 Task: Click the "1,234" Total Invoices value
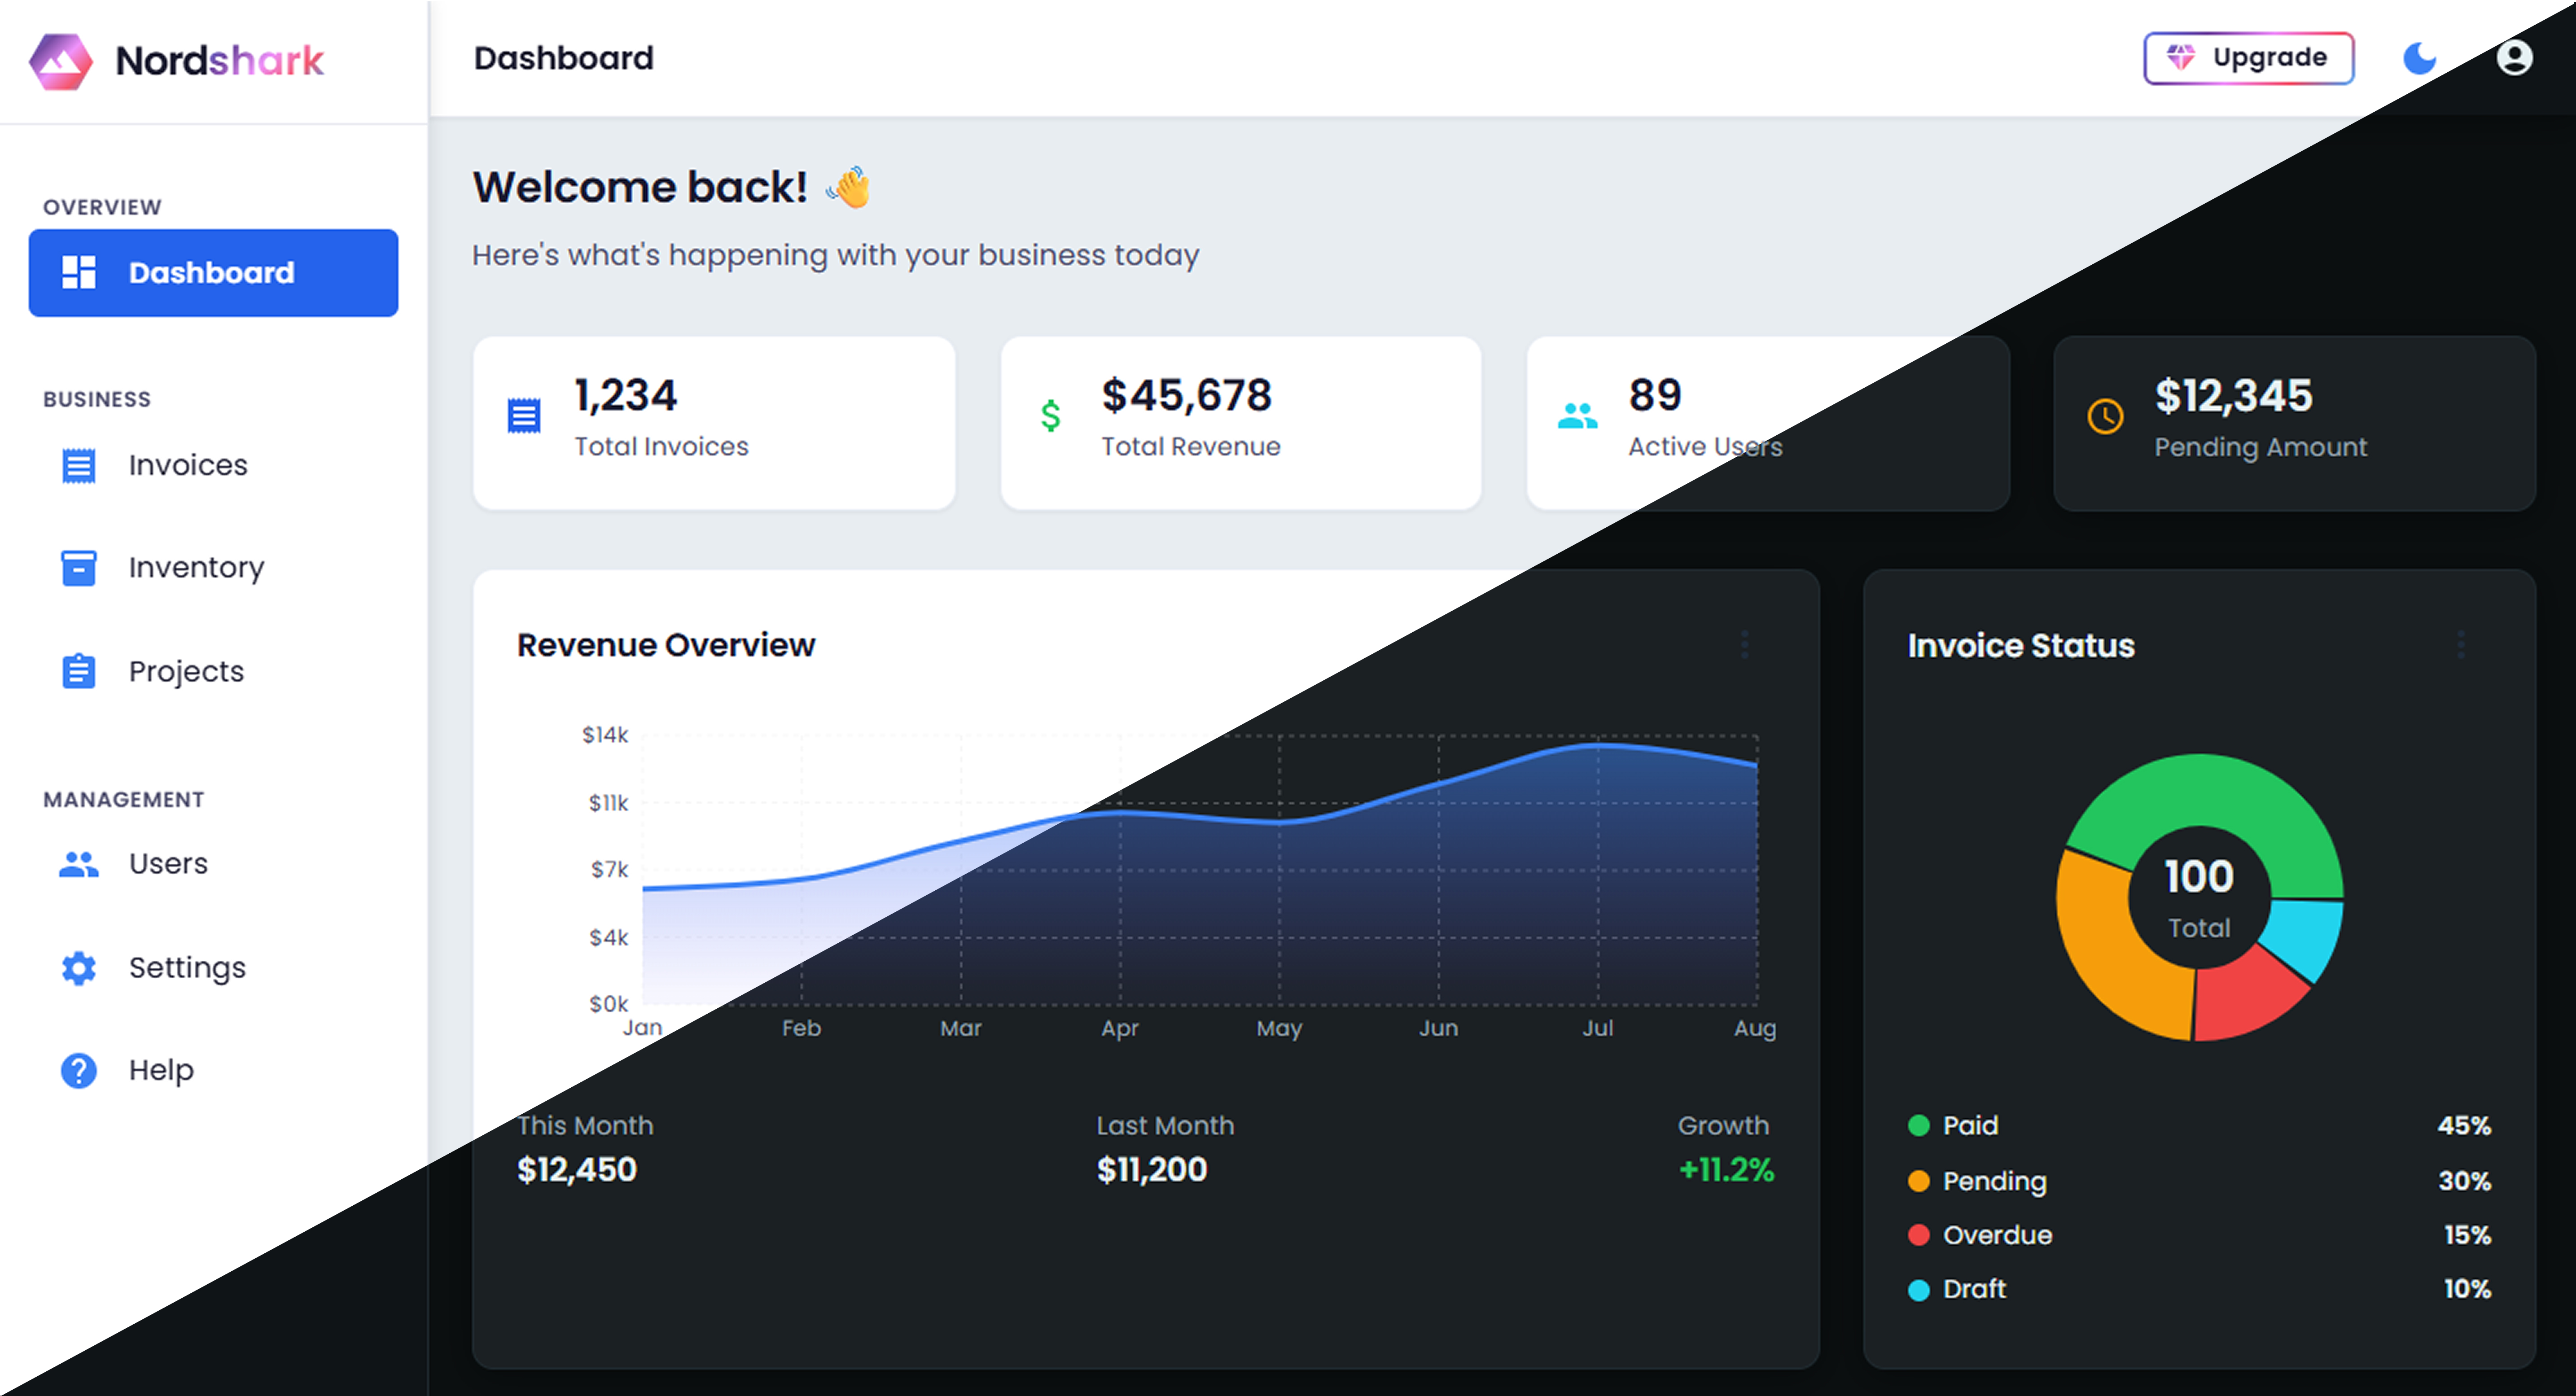click(625, 395)
